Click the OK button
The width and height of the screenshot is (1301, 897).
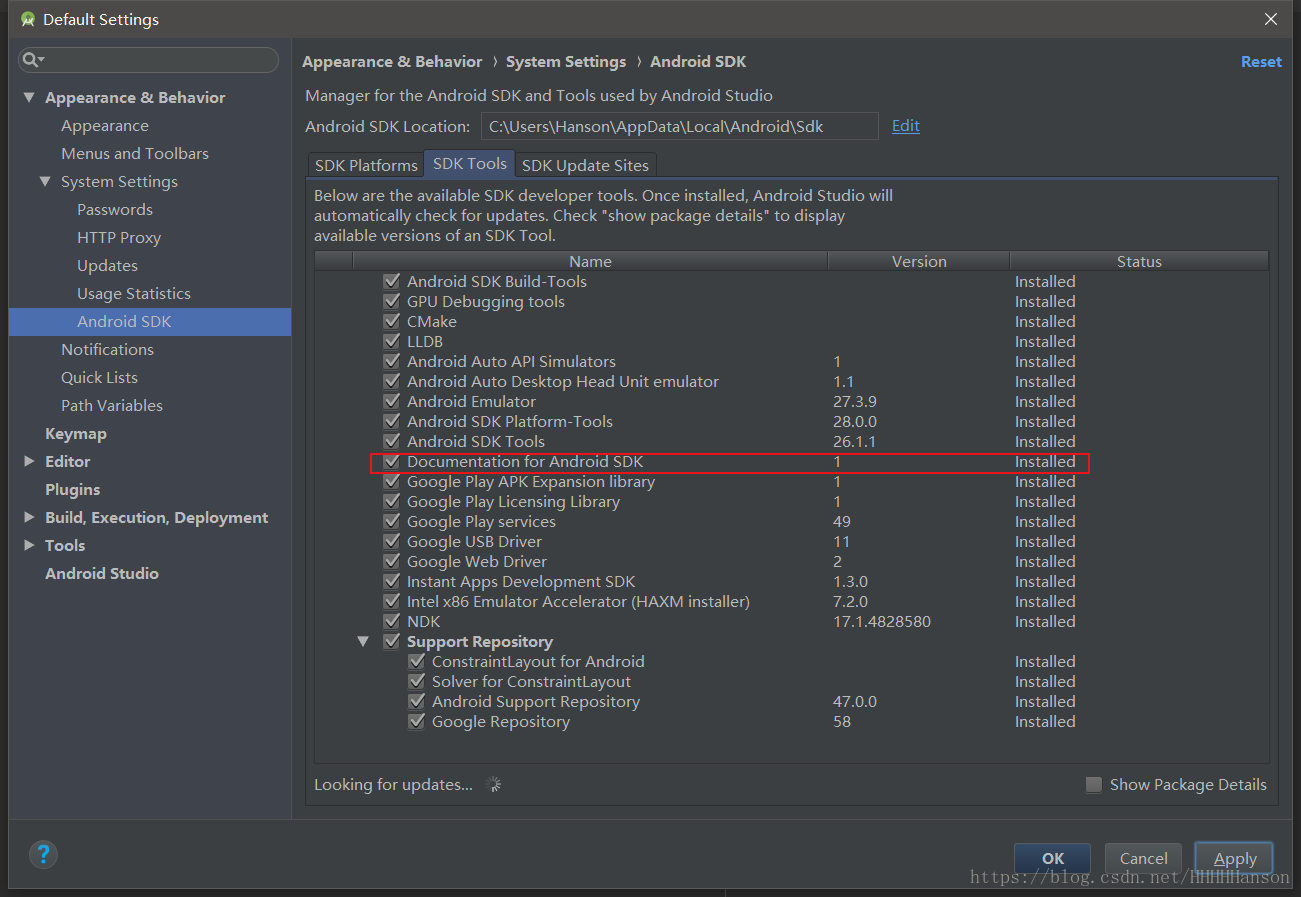1052,858
